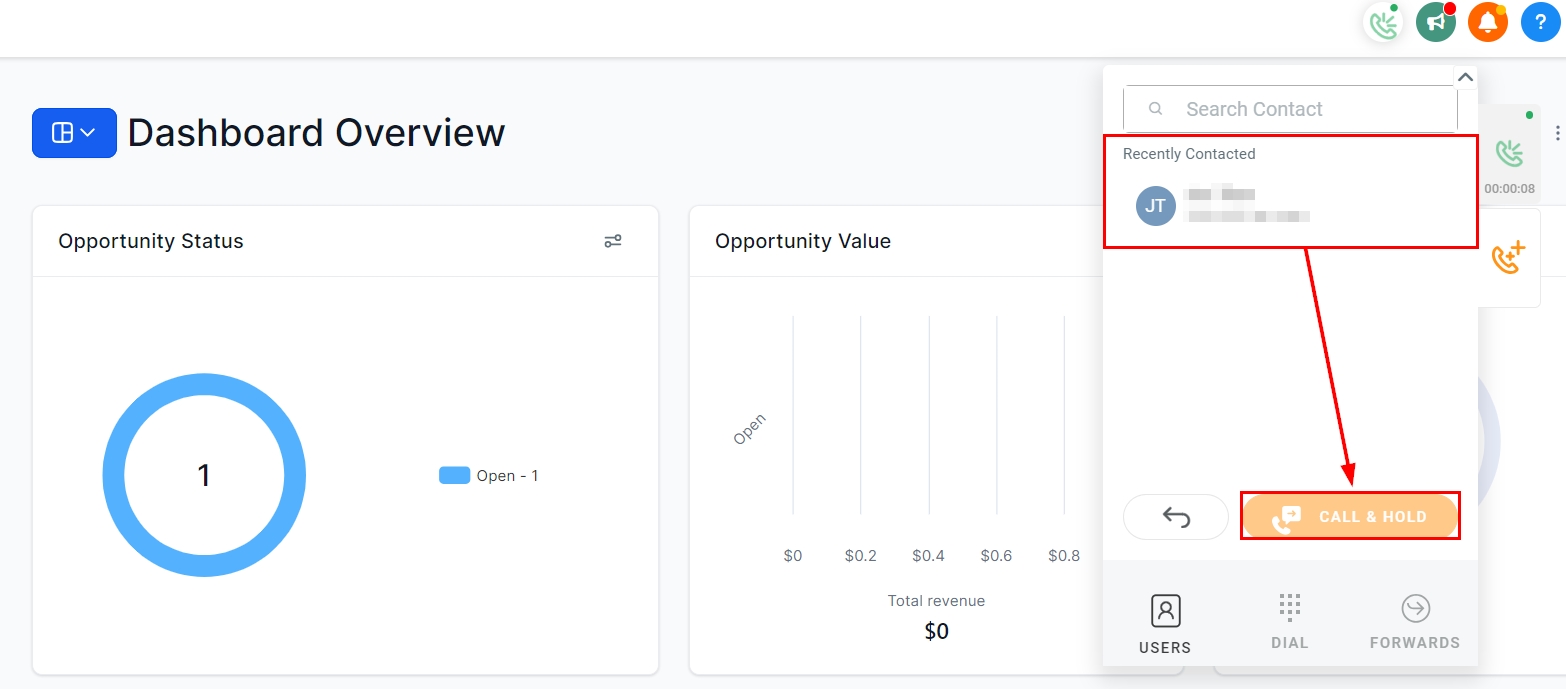Click the active call timer icon
This screenshot has height=689, width=1566.
click(x=1509, y=155)
